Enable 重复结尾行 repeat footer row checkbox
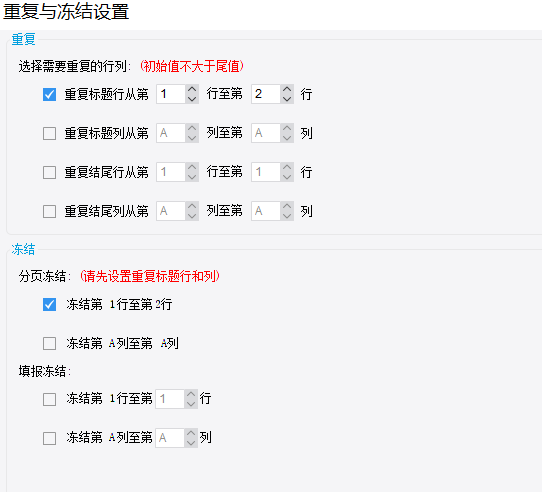The width and height of the screenshot is (542, 492). tap(49, 172)
